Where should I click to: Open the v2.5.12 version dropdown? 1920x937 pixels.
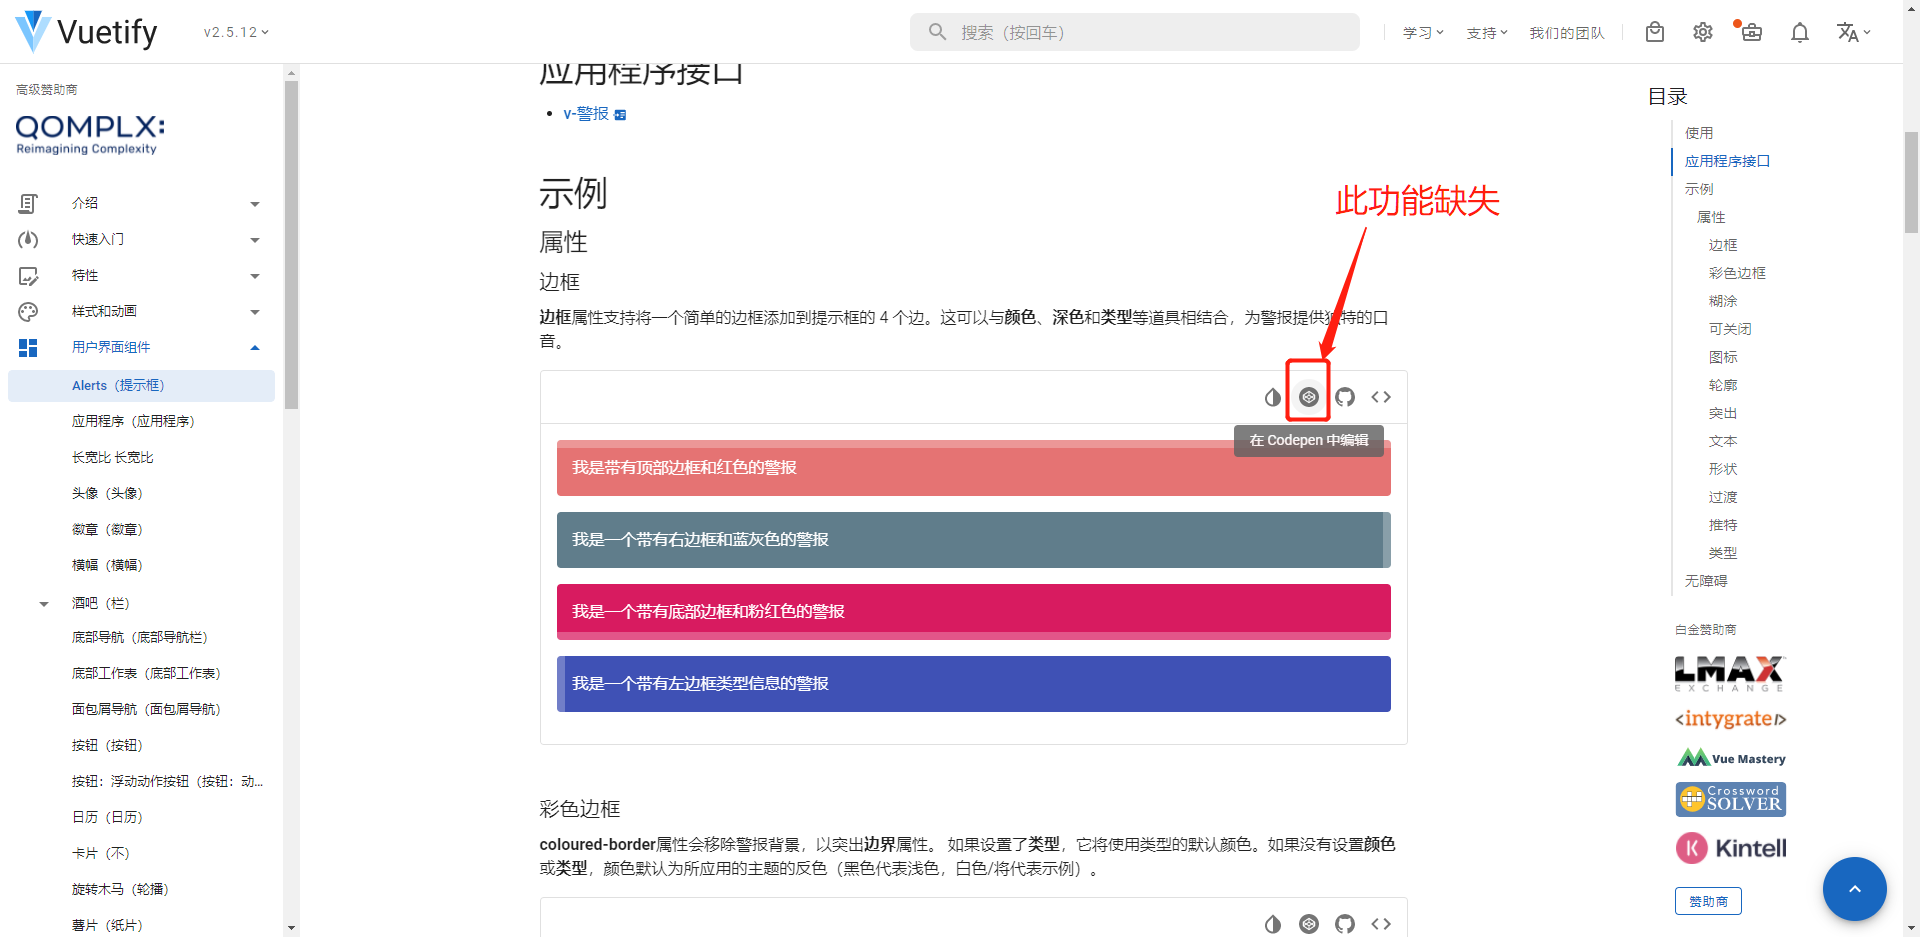[234, 31]
